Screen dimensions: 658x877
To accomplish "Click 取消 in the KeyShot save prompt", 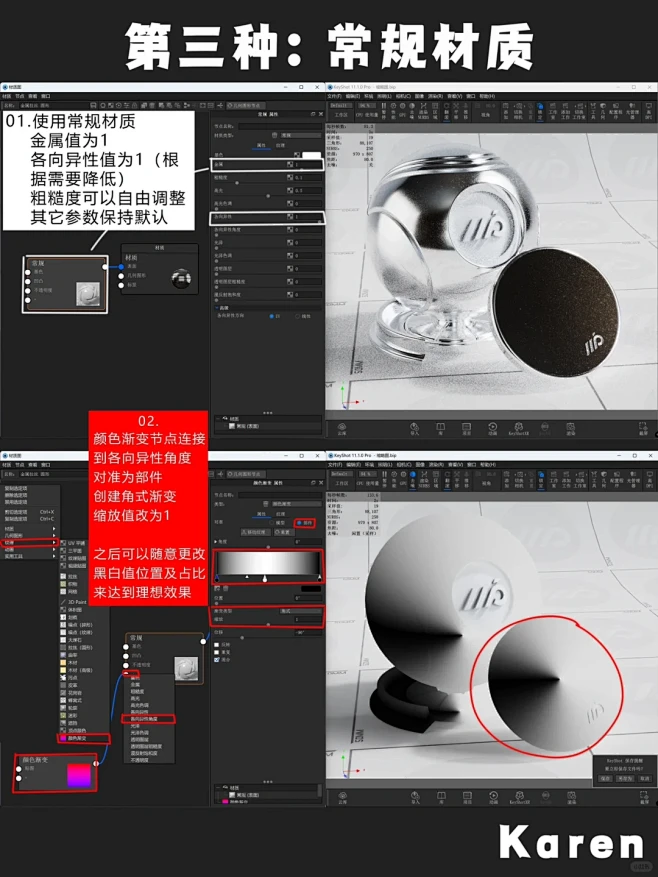I will point(645,779).
